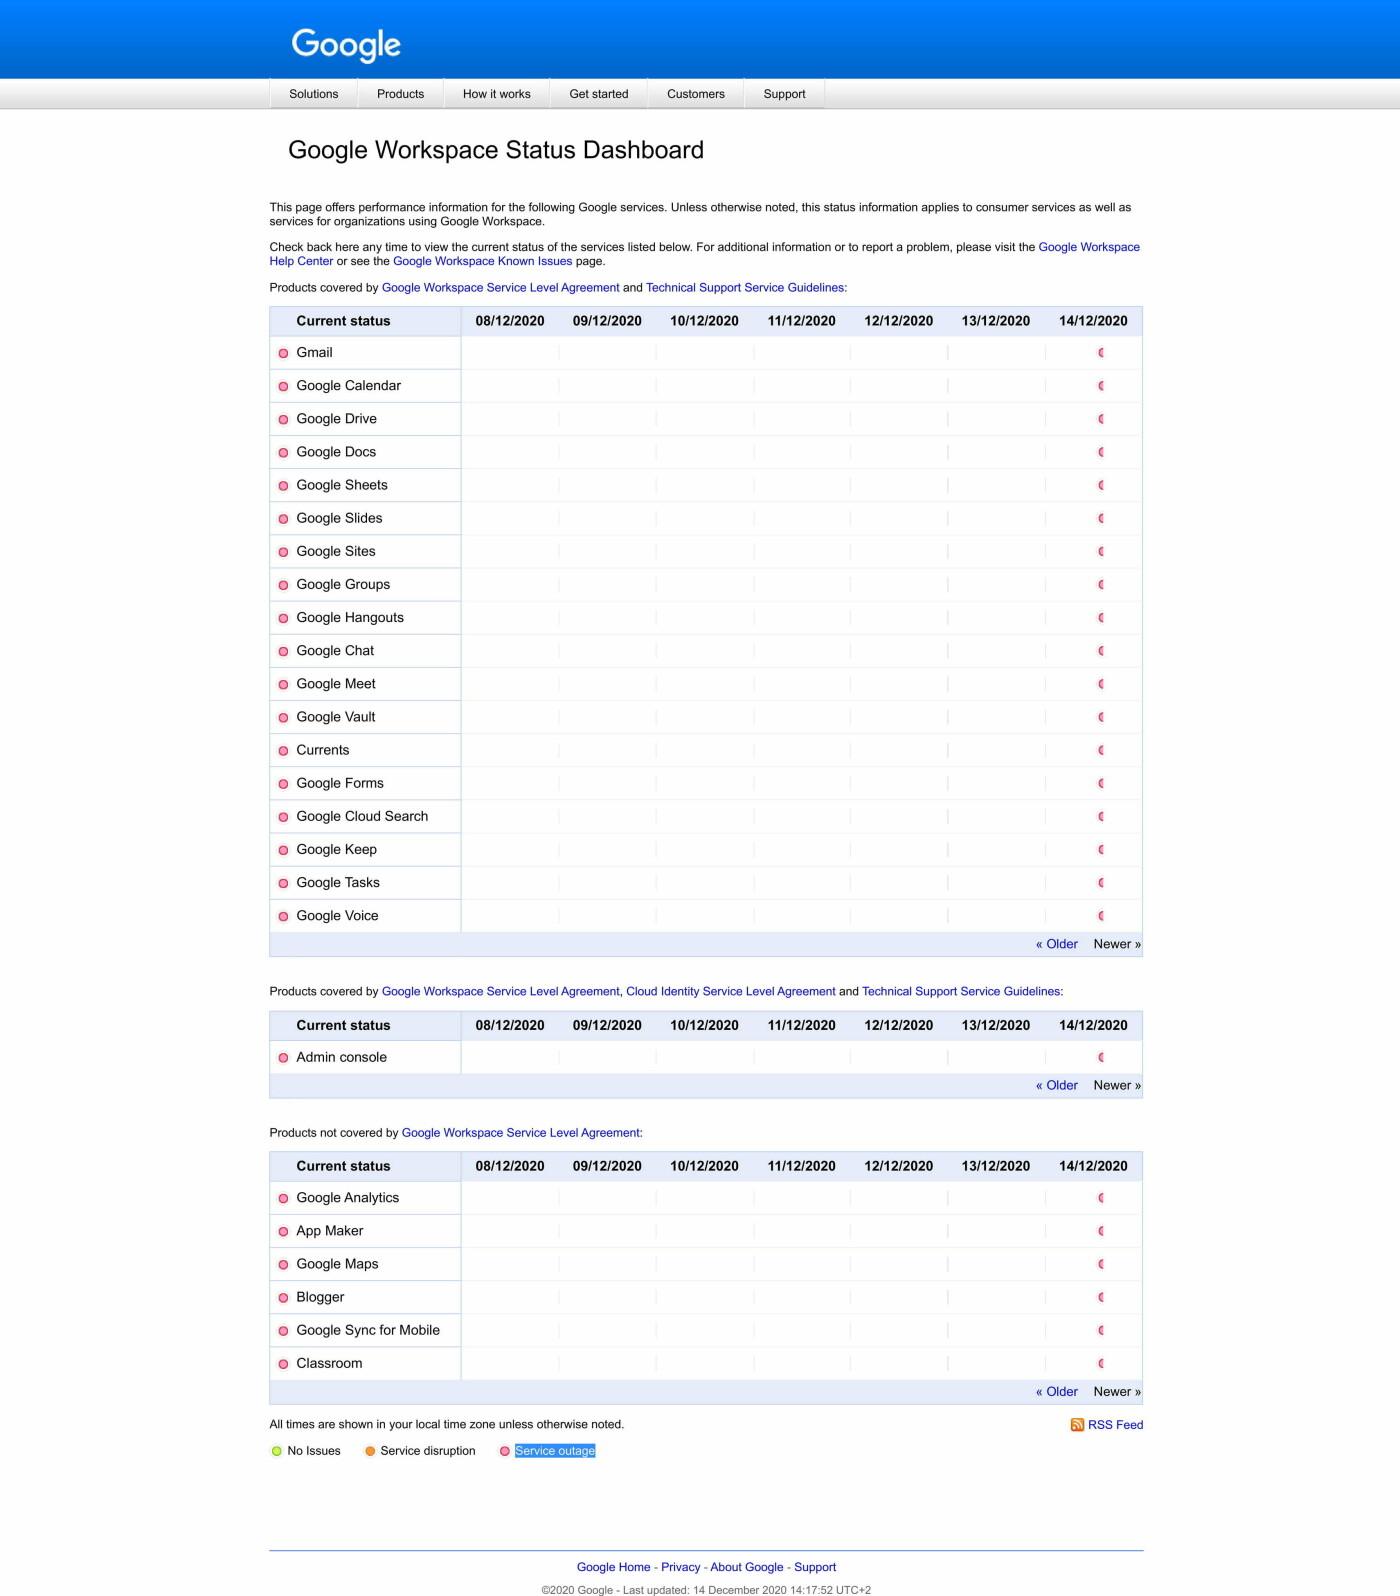Click the 08/12/2020 header in the Gmail table
This screenshot has width=1400, height=1596.
pos(510,321)
